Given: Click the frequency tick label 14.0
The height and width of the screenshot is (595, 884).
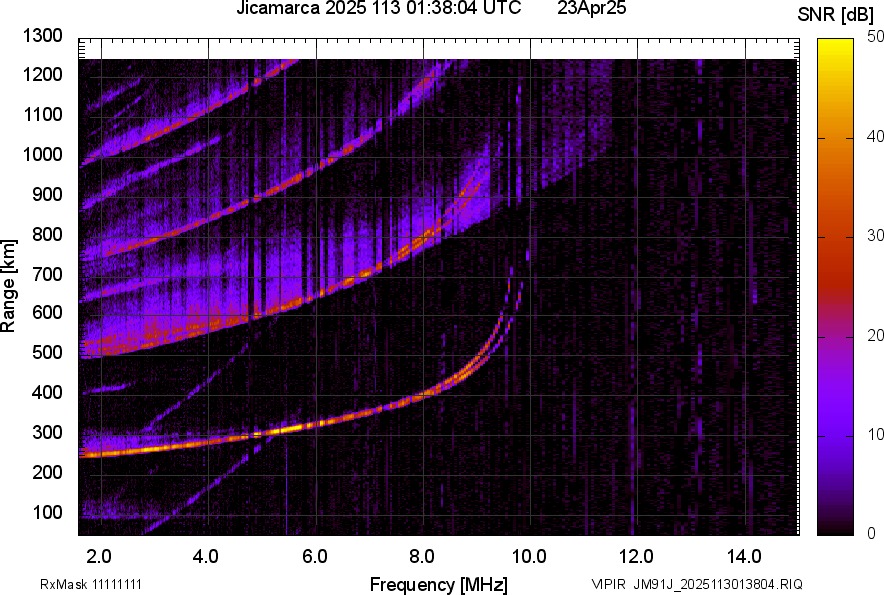Looking at the screenshot, I should point(744,557).
